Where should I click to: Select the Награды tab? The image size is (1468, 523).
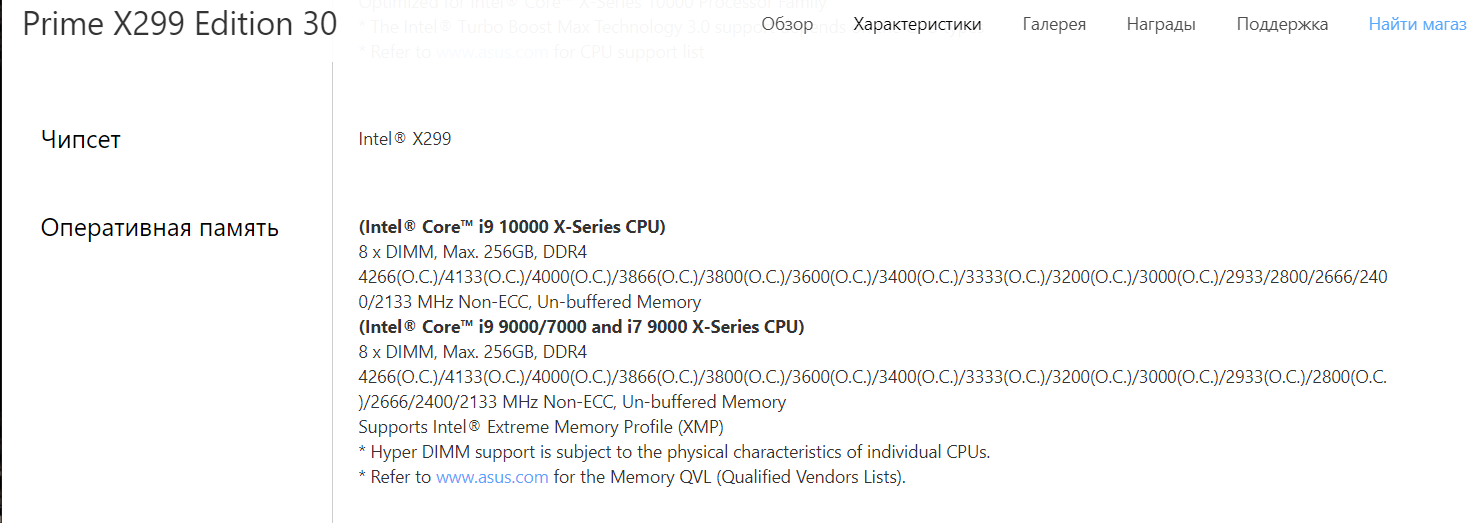click(x=1160, y=24)
